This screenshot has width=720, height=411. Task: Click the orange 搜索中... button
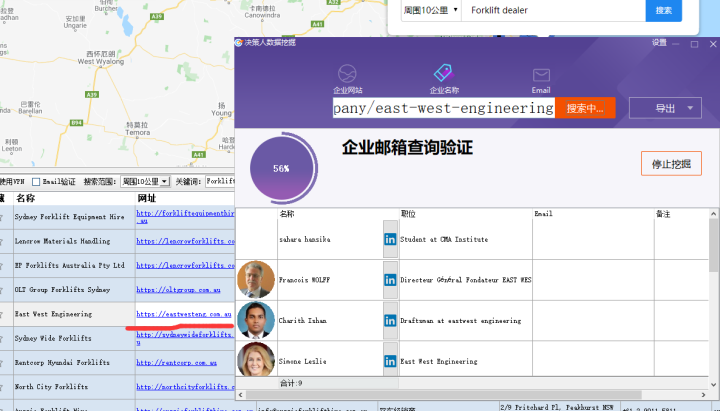(x=585, y=108)
